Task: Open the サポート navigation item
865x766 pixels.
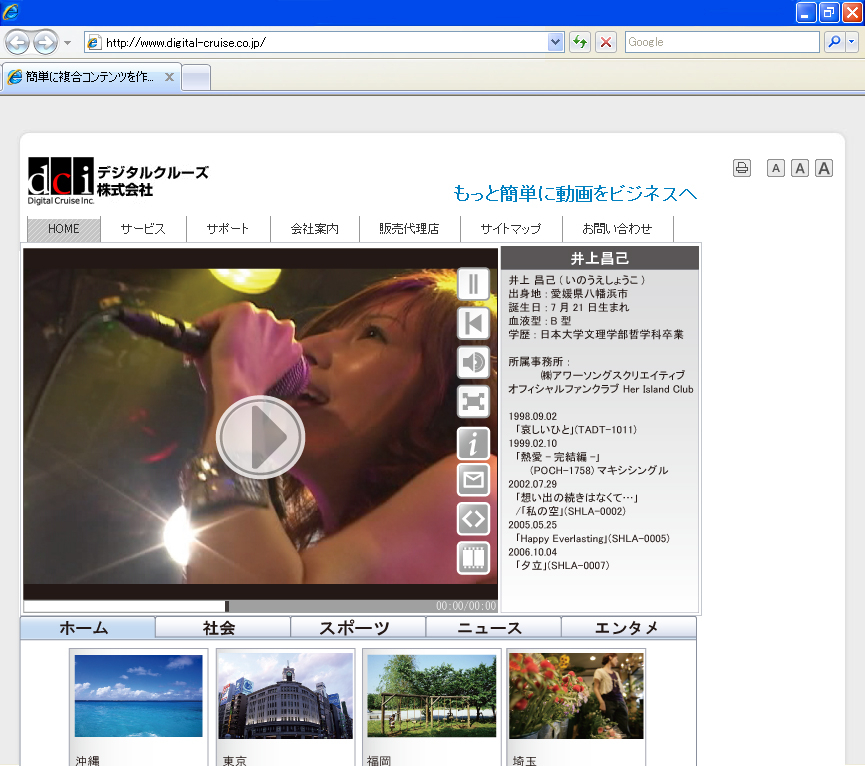Action: [x=228, y=228]
